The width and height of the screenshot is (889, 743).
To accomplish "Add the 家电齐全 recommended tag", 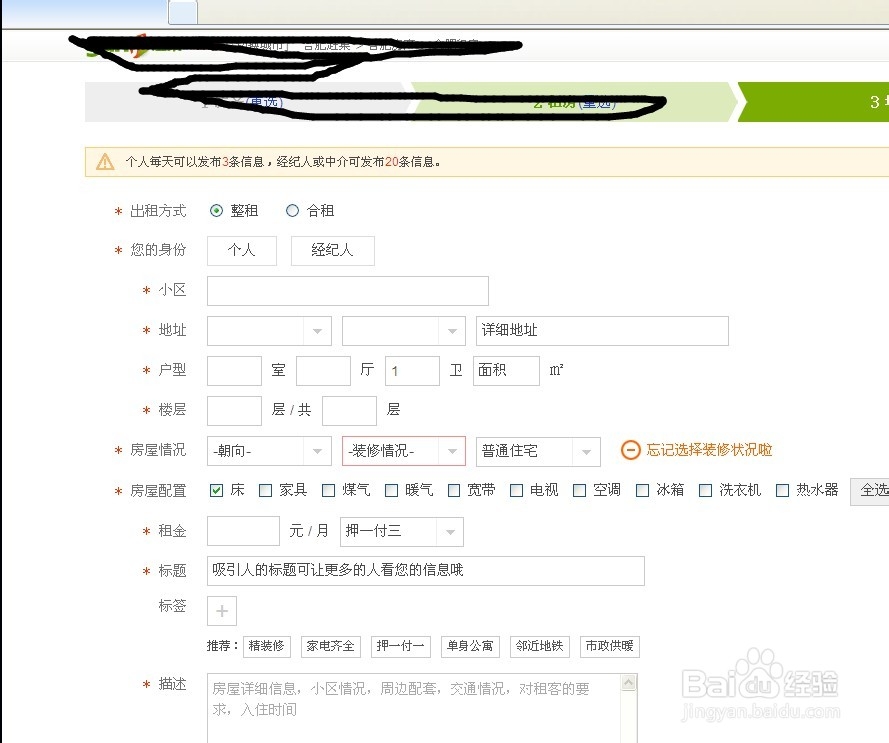I will click(x=331, y=647).
